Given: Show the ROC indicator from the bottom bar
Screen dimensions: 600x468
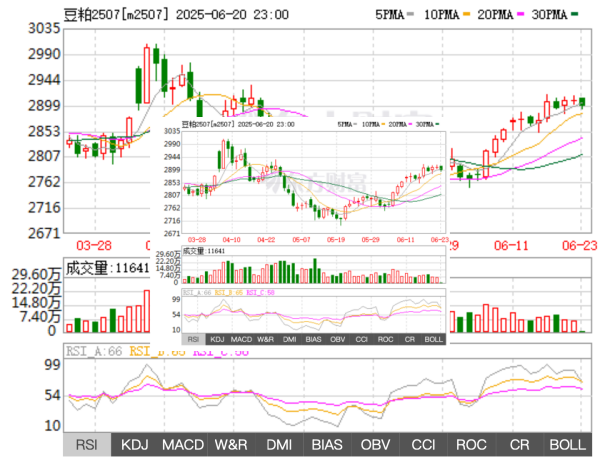Looking at the screenshot, I should pyautogui.click(x=472, y=444).
